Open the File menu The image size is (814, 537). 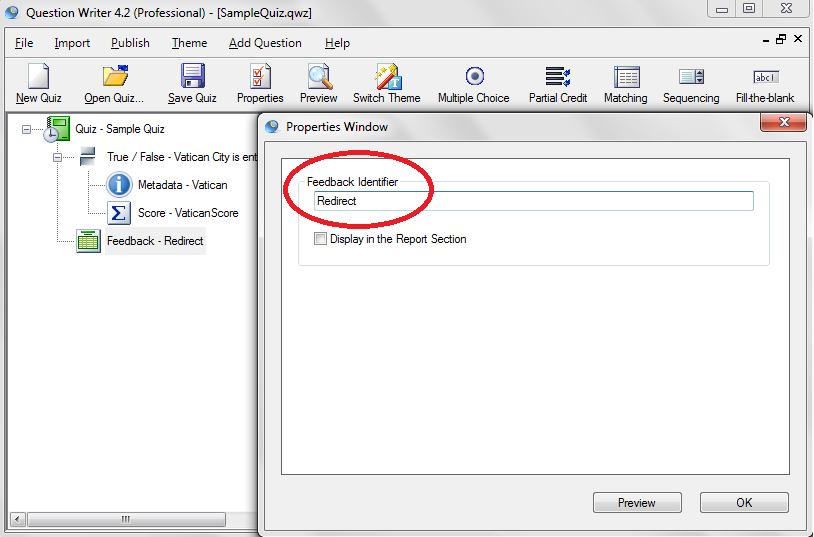24,43
